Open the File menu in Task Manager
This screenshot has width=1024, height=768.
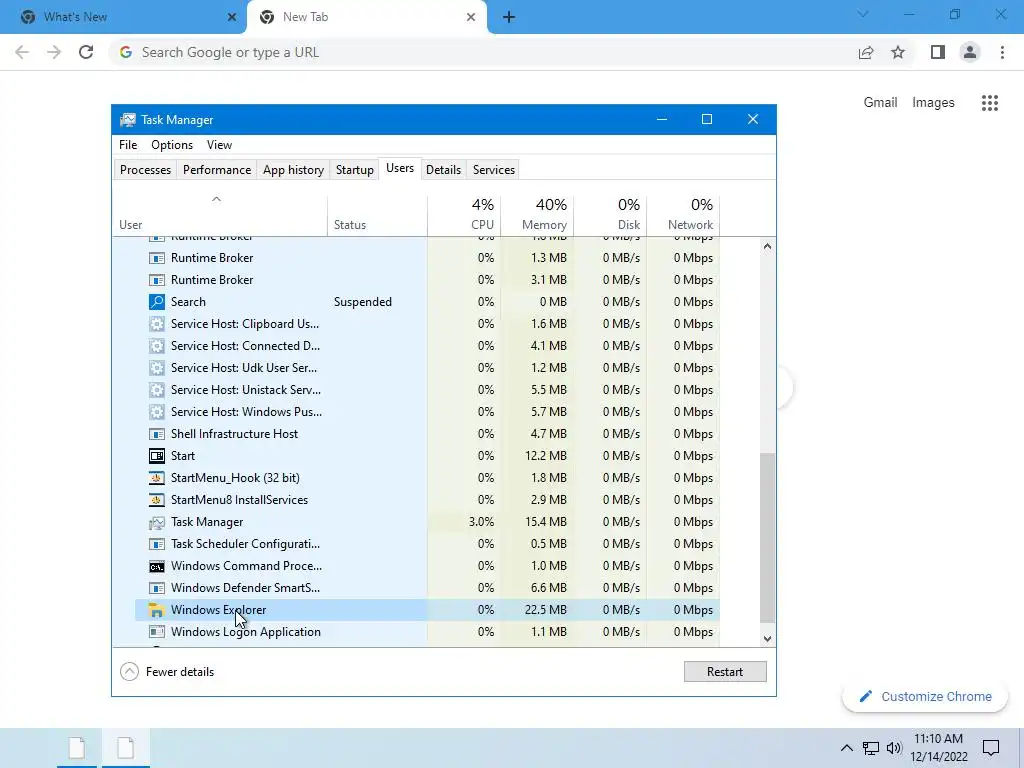pyautogui.click(x=128, y=145)
